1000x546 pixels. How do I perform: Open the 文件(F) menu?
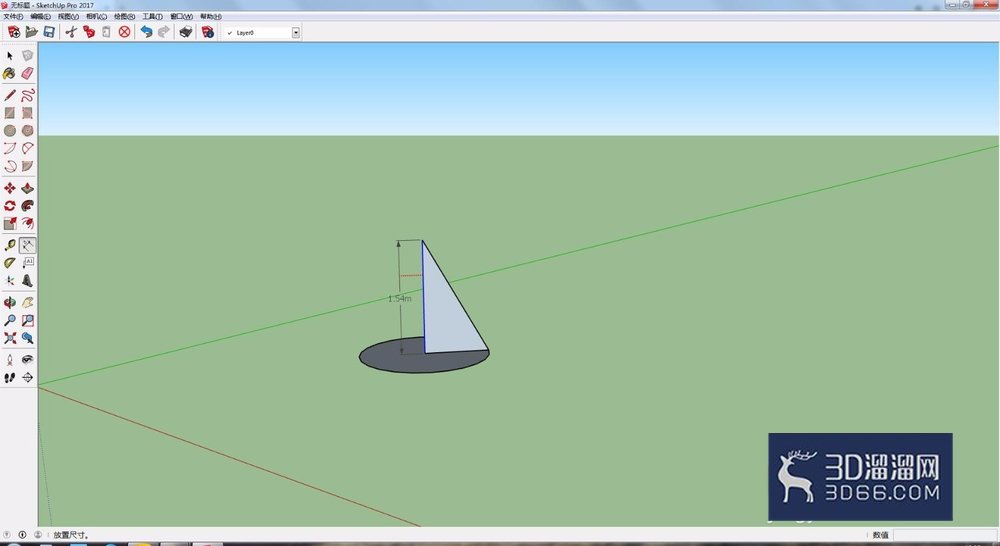(x=13, y=17)
